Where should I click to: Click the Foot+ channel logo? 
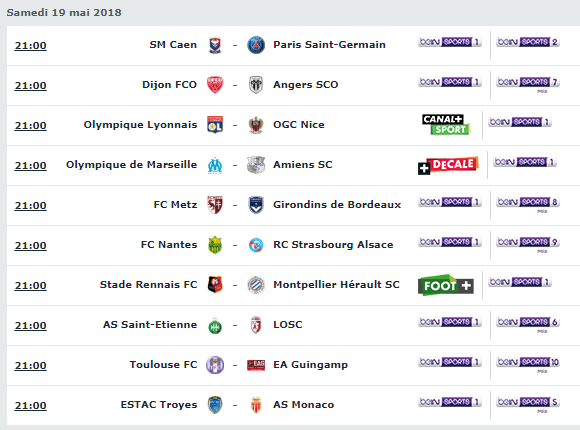click(x=446, y=285)
